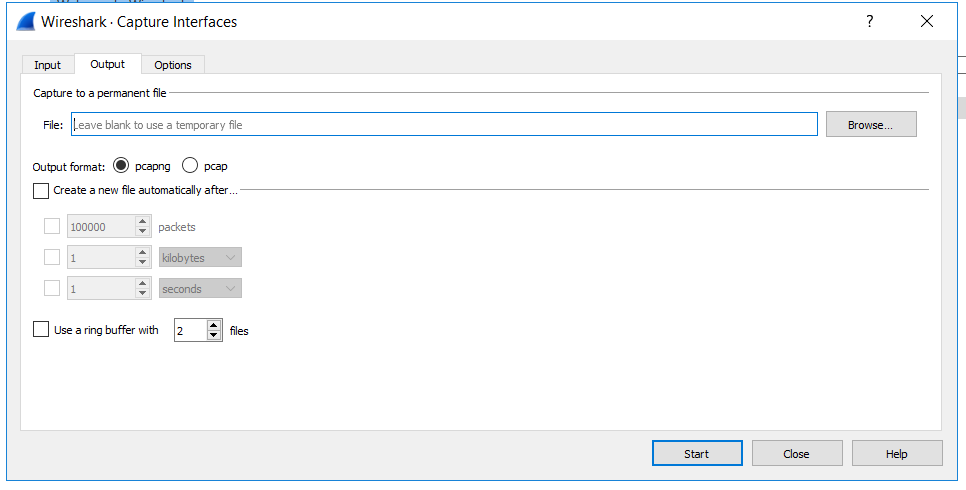Viewport: 966px width, 490px height.
Task: Tick the kilobytes limit checkbox
Action: [52, 257]
